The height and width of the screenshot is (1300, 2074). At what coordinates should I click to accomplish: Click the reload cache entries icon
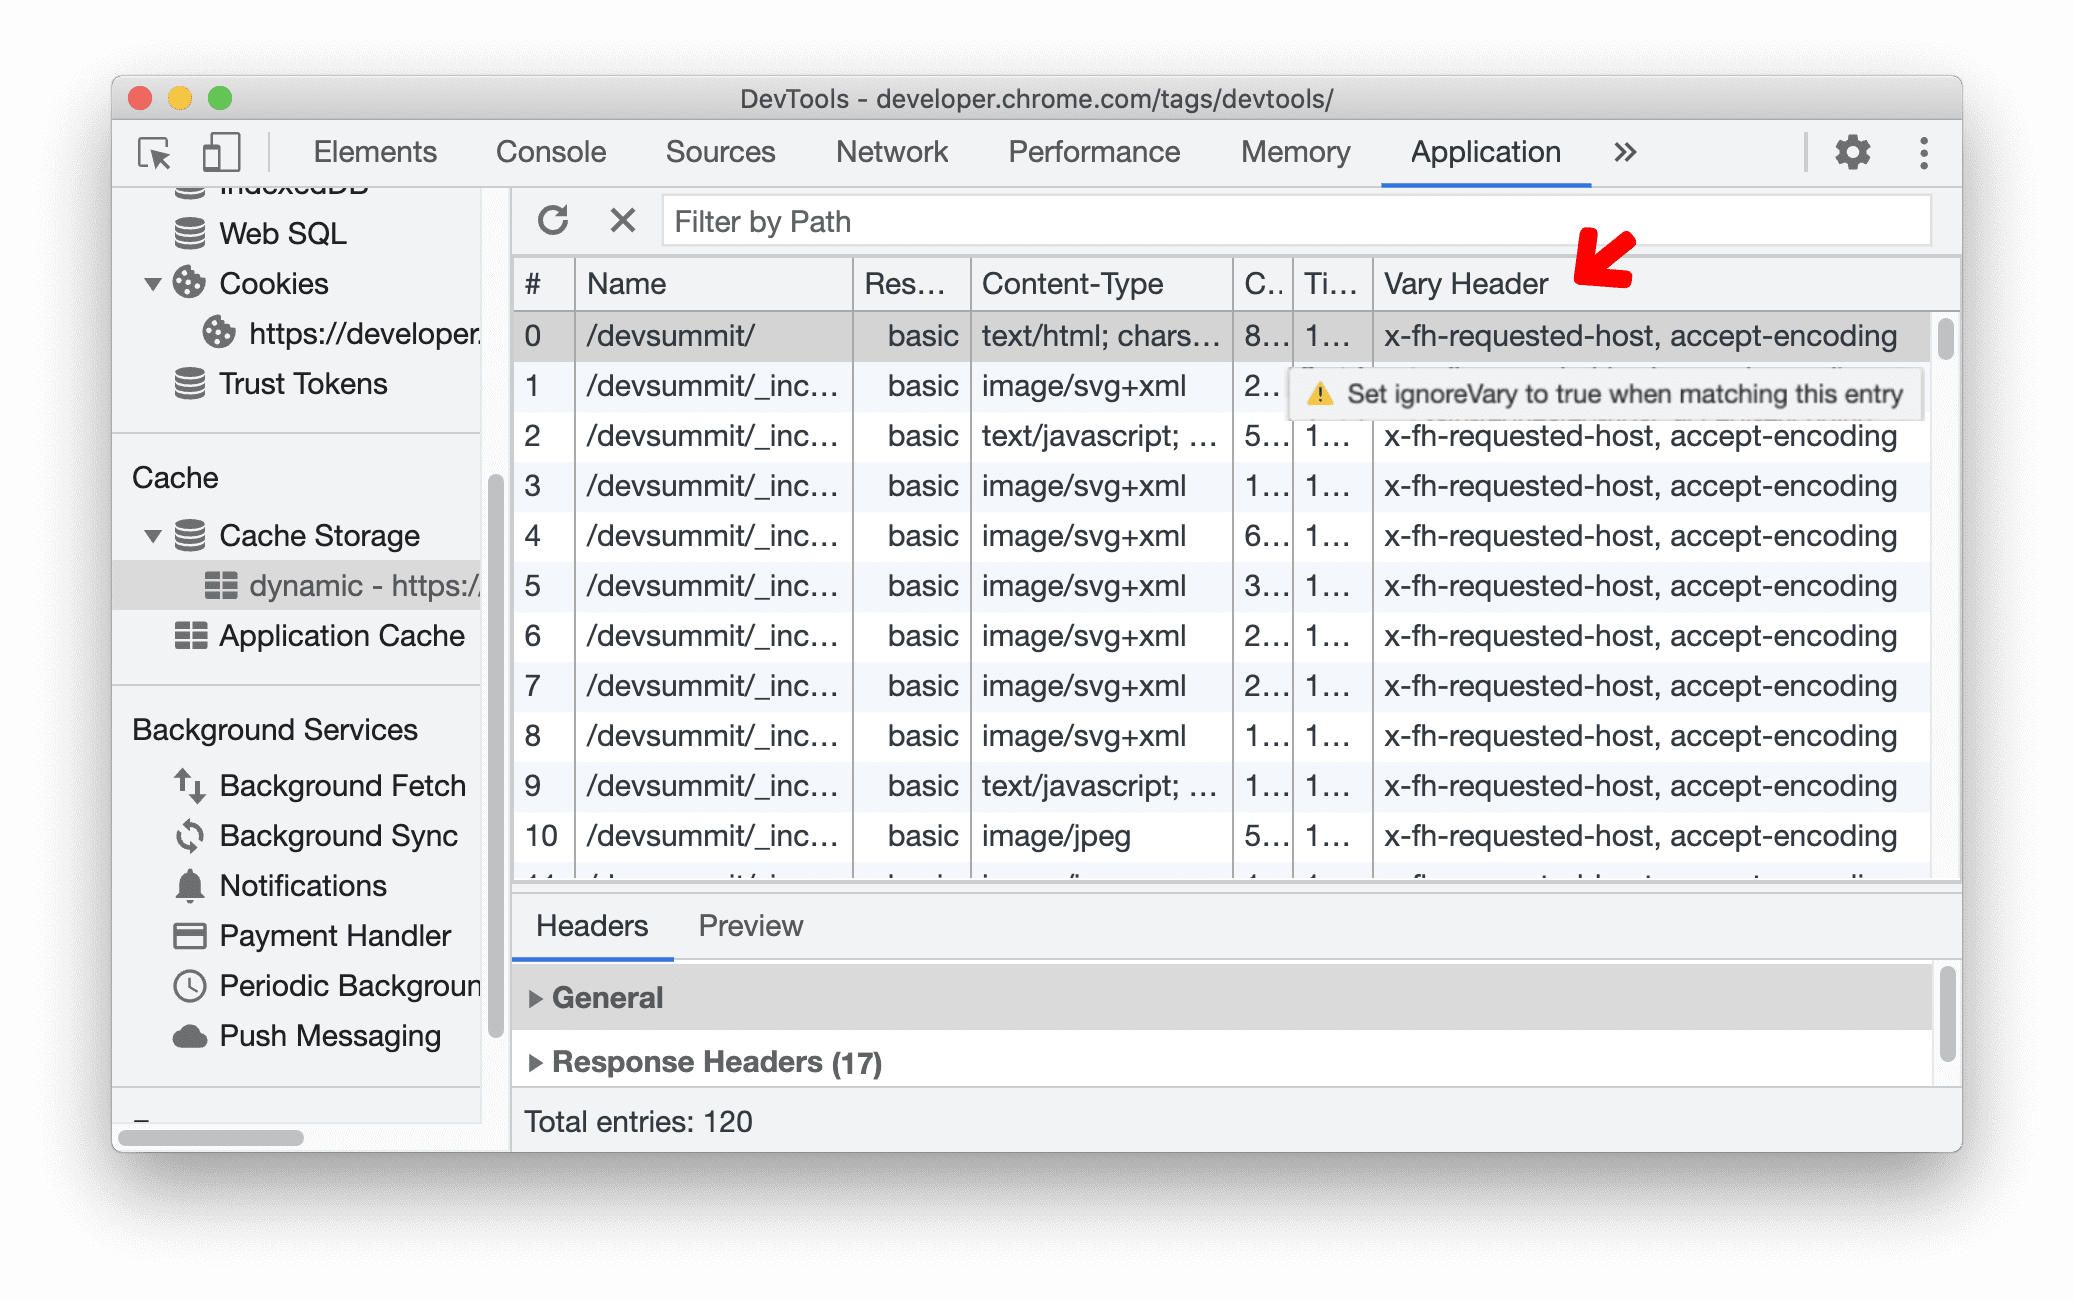553,222
